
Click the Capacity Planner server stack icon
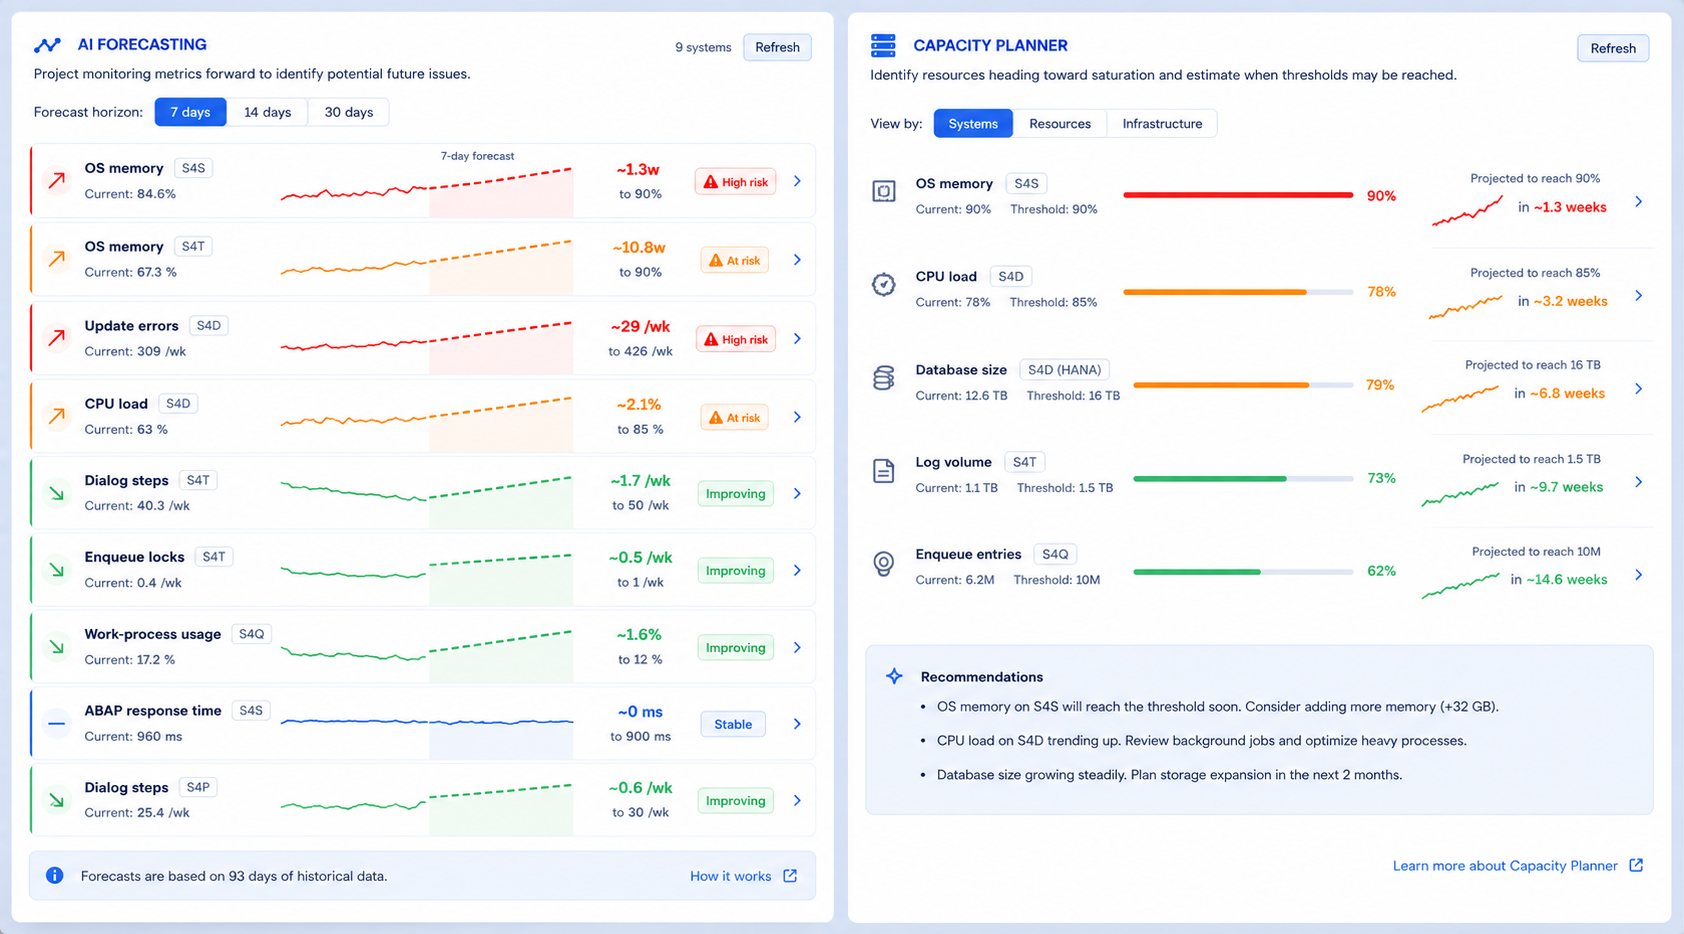883,45
